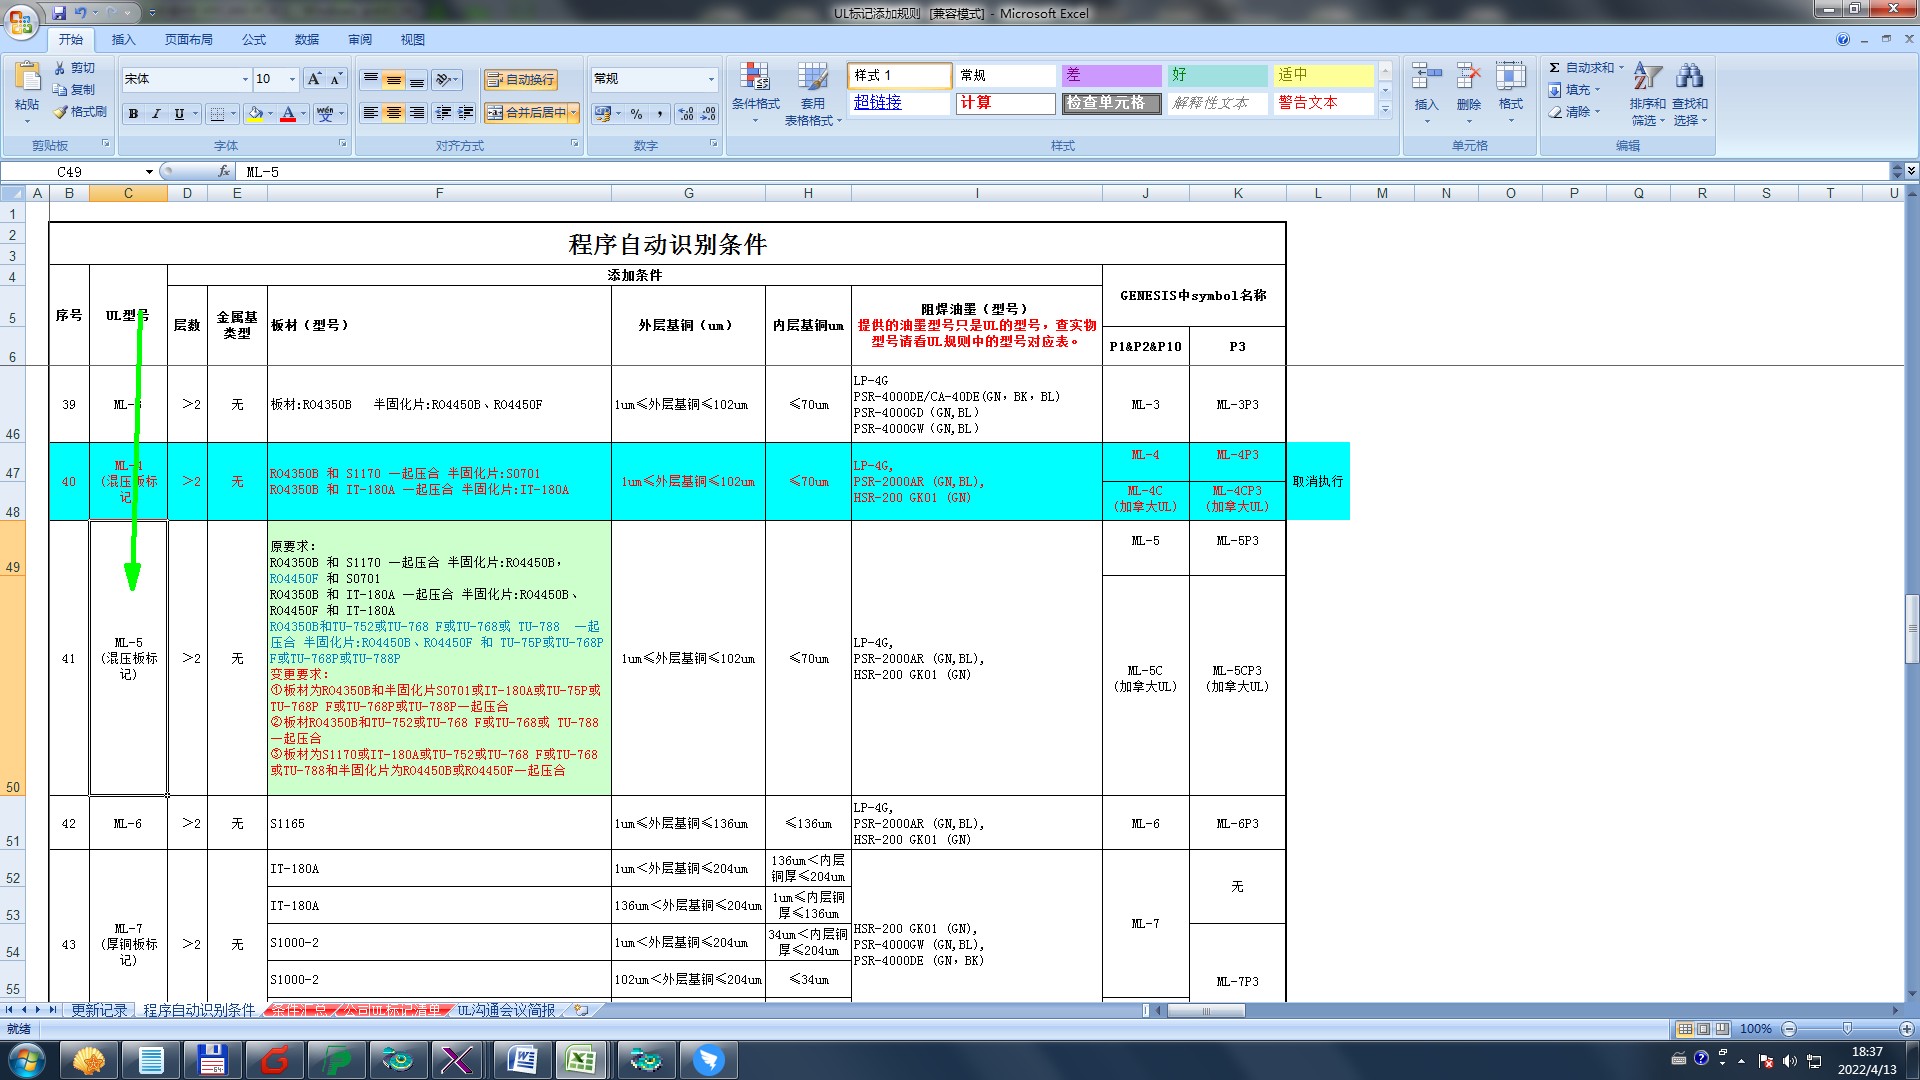
Task: Expand the cell styles gallery
Action: click(1385, 109)
